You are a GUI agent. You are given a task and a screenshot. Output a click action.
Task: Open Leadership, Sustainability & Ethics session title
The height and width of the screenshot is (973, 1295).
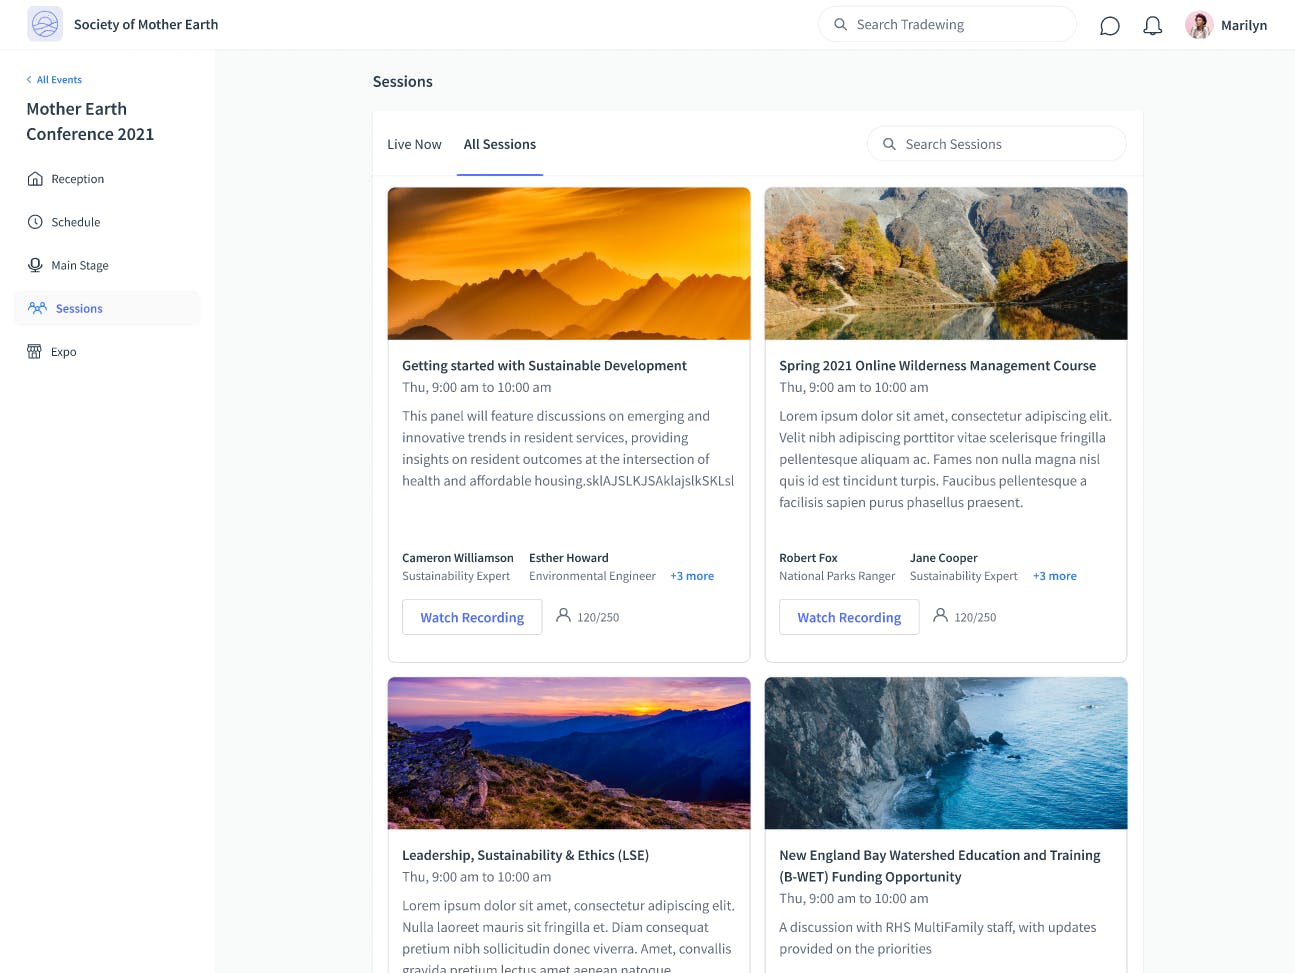[x=525, y=855]
